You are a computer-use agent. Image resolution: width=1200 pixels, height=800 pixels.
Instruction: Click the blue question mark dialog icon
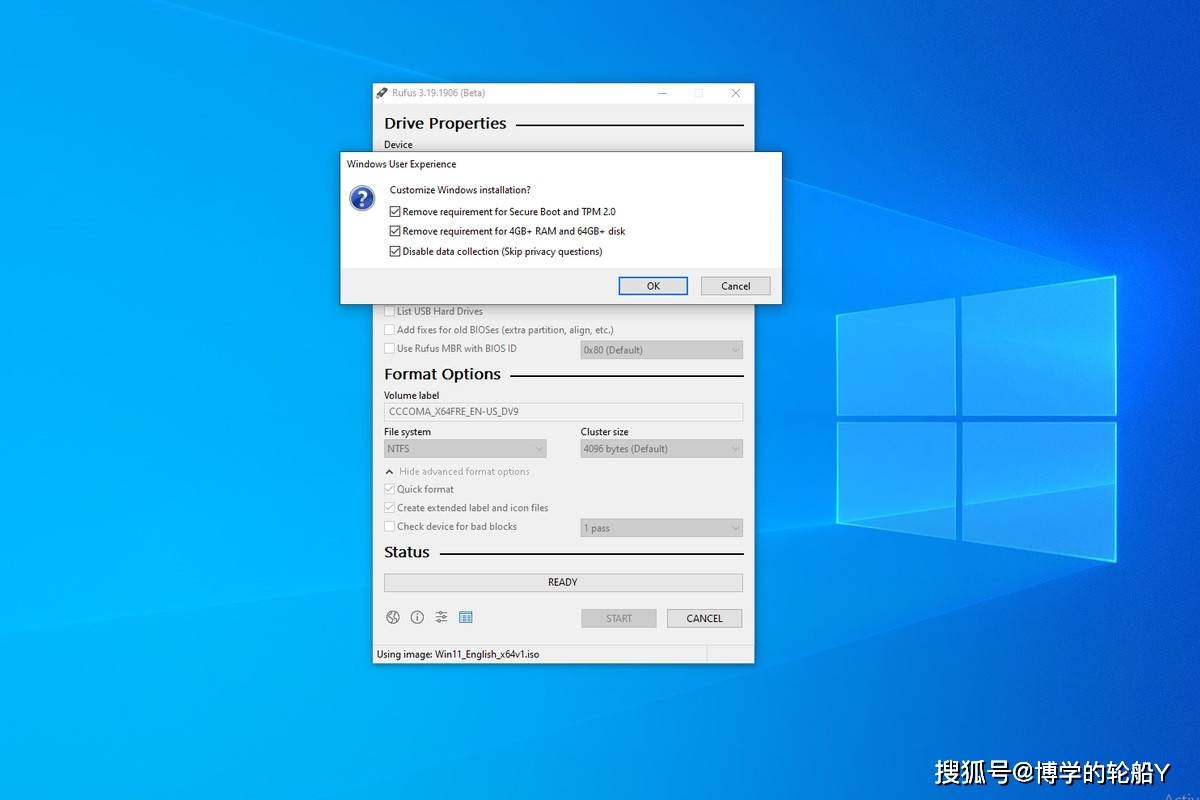[x=361, y=198]
